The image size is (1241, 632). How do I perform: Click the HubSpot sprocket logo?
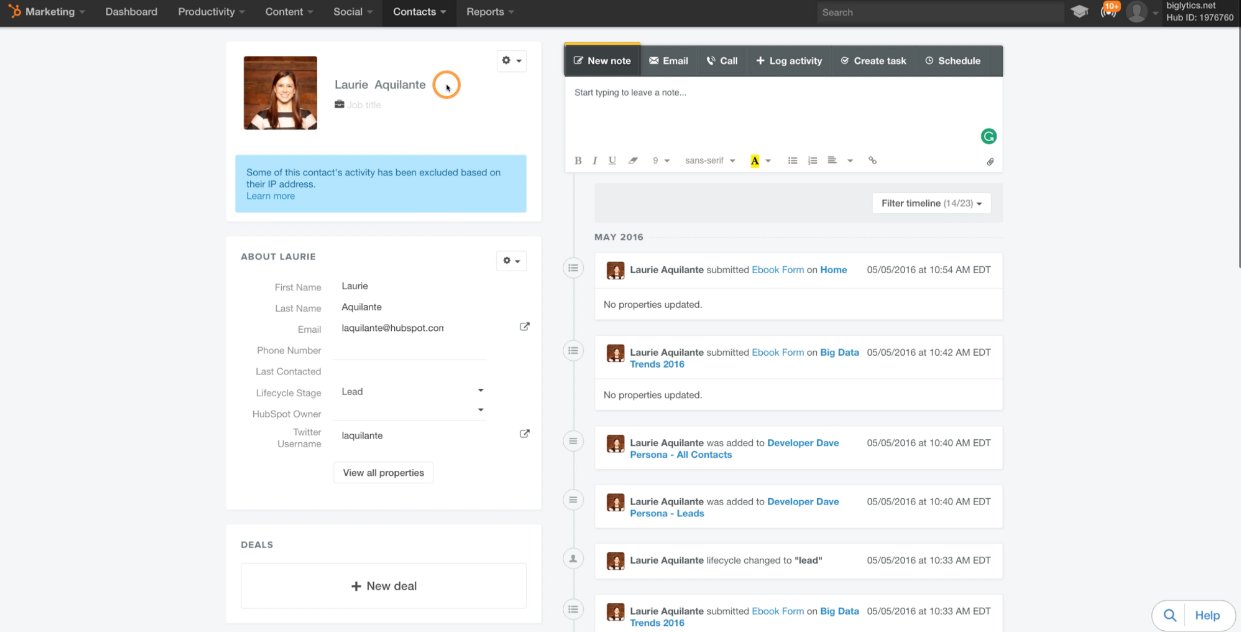[16, 12]
